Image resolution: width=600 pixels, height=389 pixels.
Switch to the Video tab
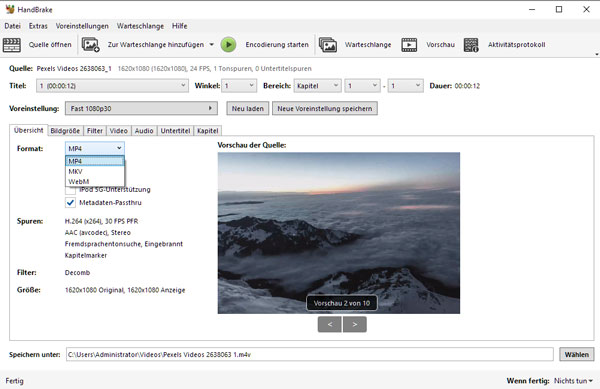(119, 131)
